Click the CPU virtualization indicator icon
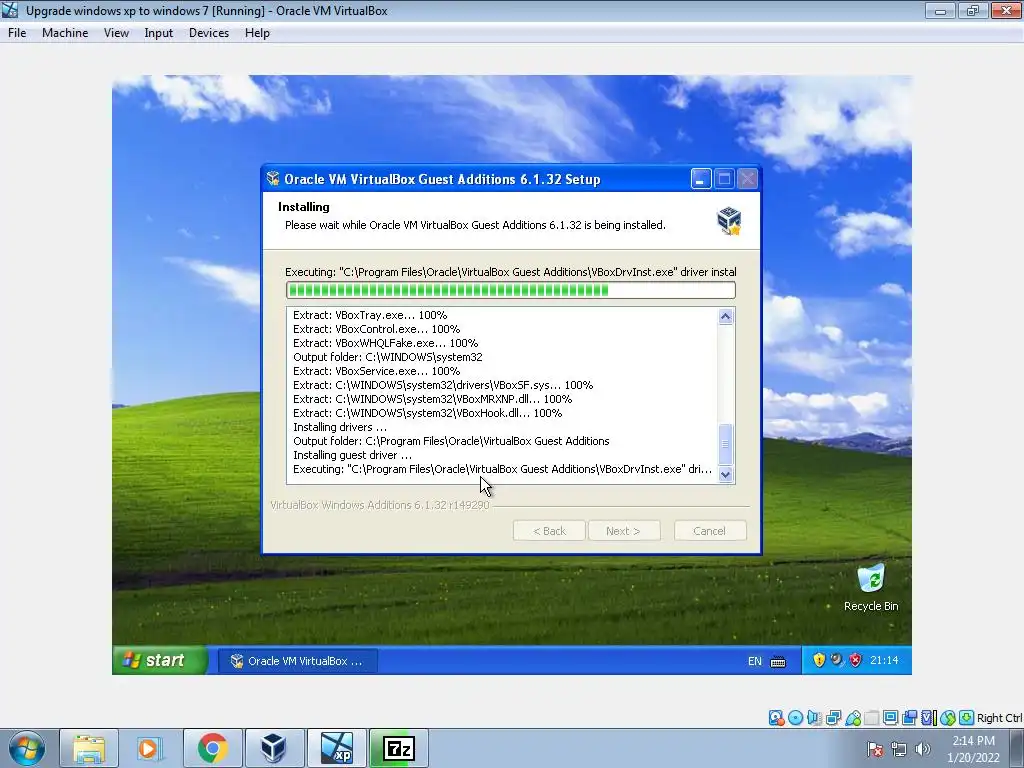This screenshot has height=768, width=1024. (x=929, y=718)
